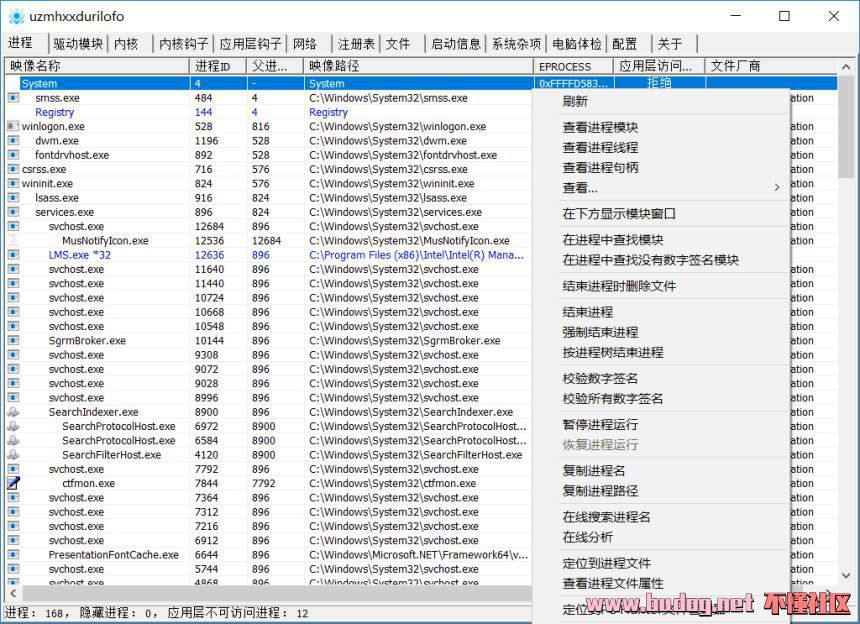Click the SearchIndexer.exe magnifier icon
The image size is (860, 624).
tap(13, 412)
